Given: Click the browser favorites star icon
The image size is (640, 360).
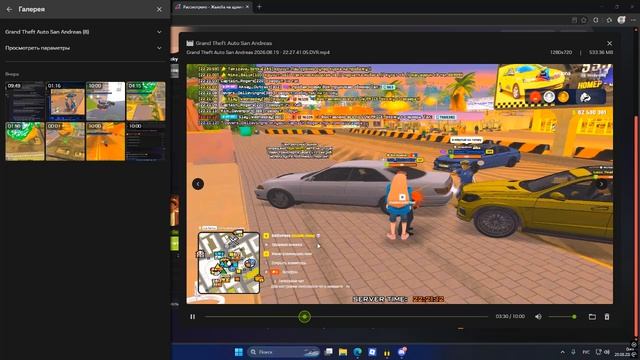Looking at the screenshot, I should 584,20.
